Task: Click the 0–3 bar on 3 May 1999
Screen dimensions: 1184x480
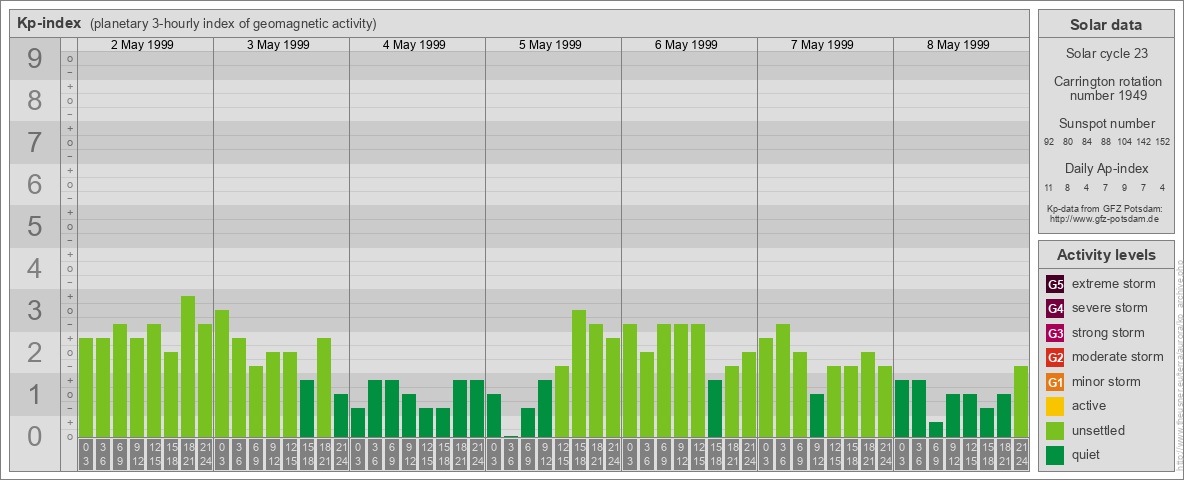Action: [x=222, y=374]
